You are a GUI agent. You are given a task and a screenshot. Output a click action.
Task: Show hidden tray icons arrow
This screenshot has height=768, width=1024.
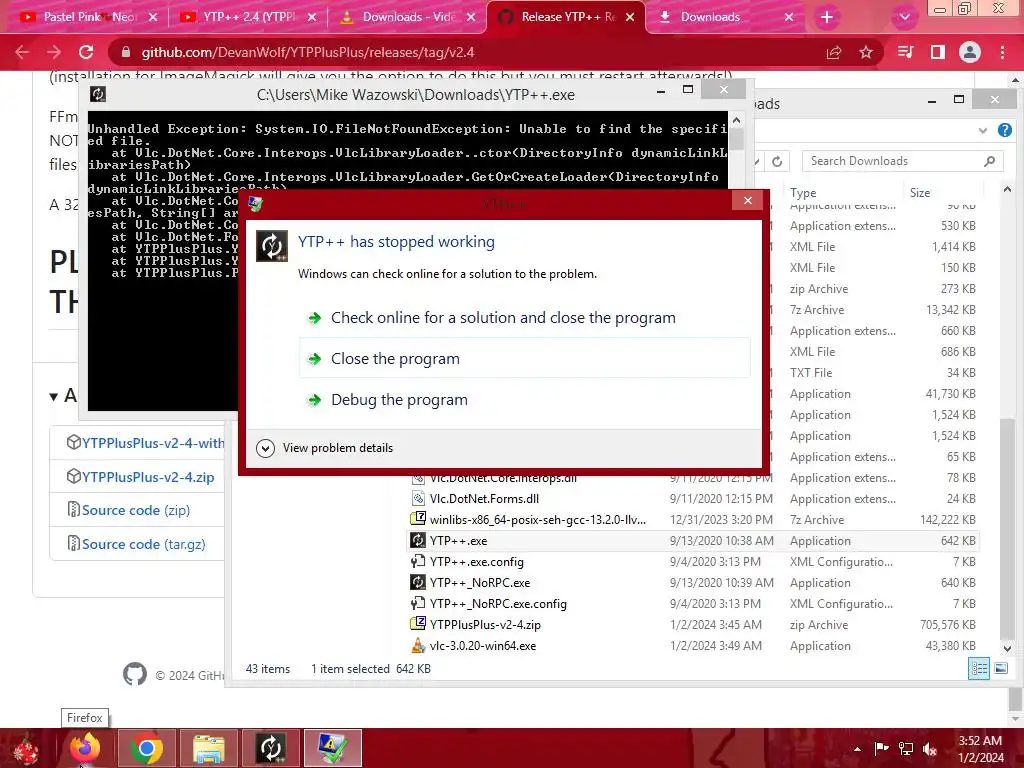(857, 749)
